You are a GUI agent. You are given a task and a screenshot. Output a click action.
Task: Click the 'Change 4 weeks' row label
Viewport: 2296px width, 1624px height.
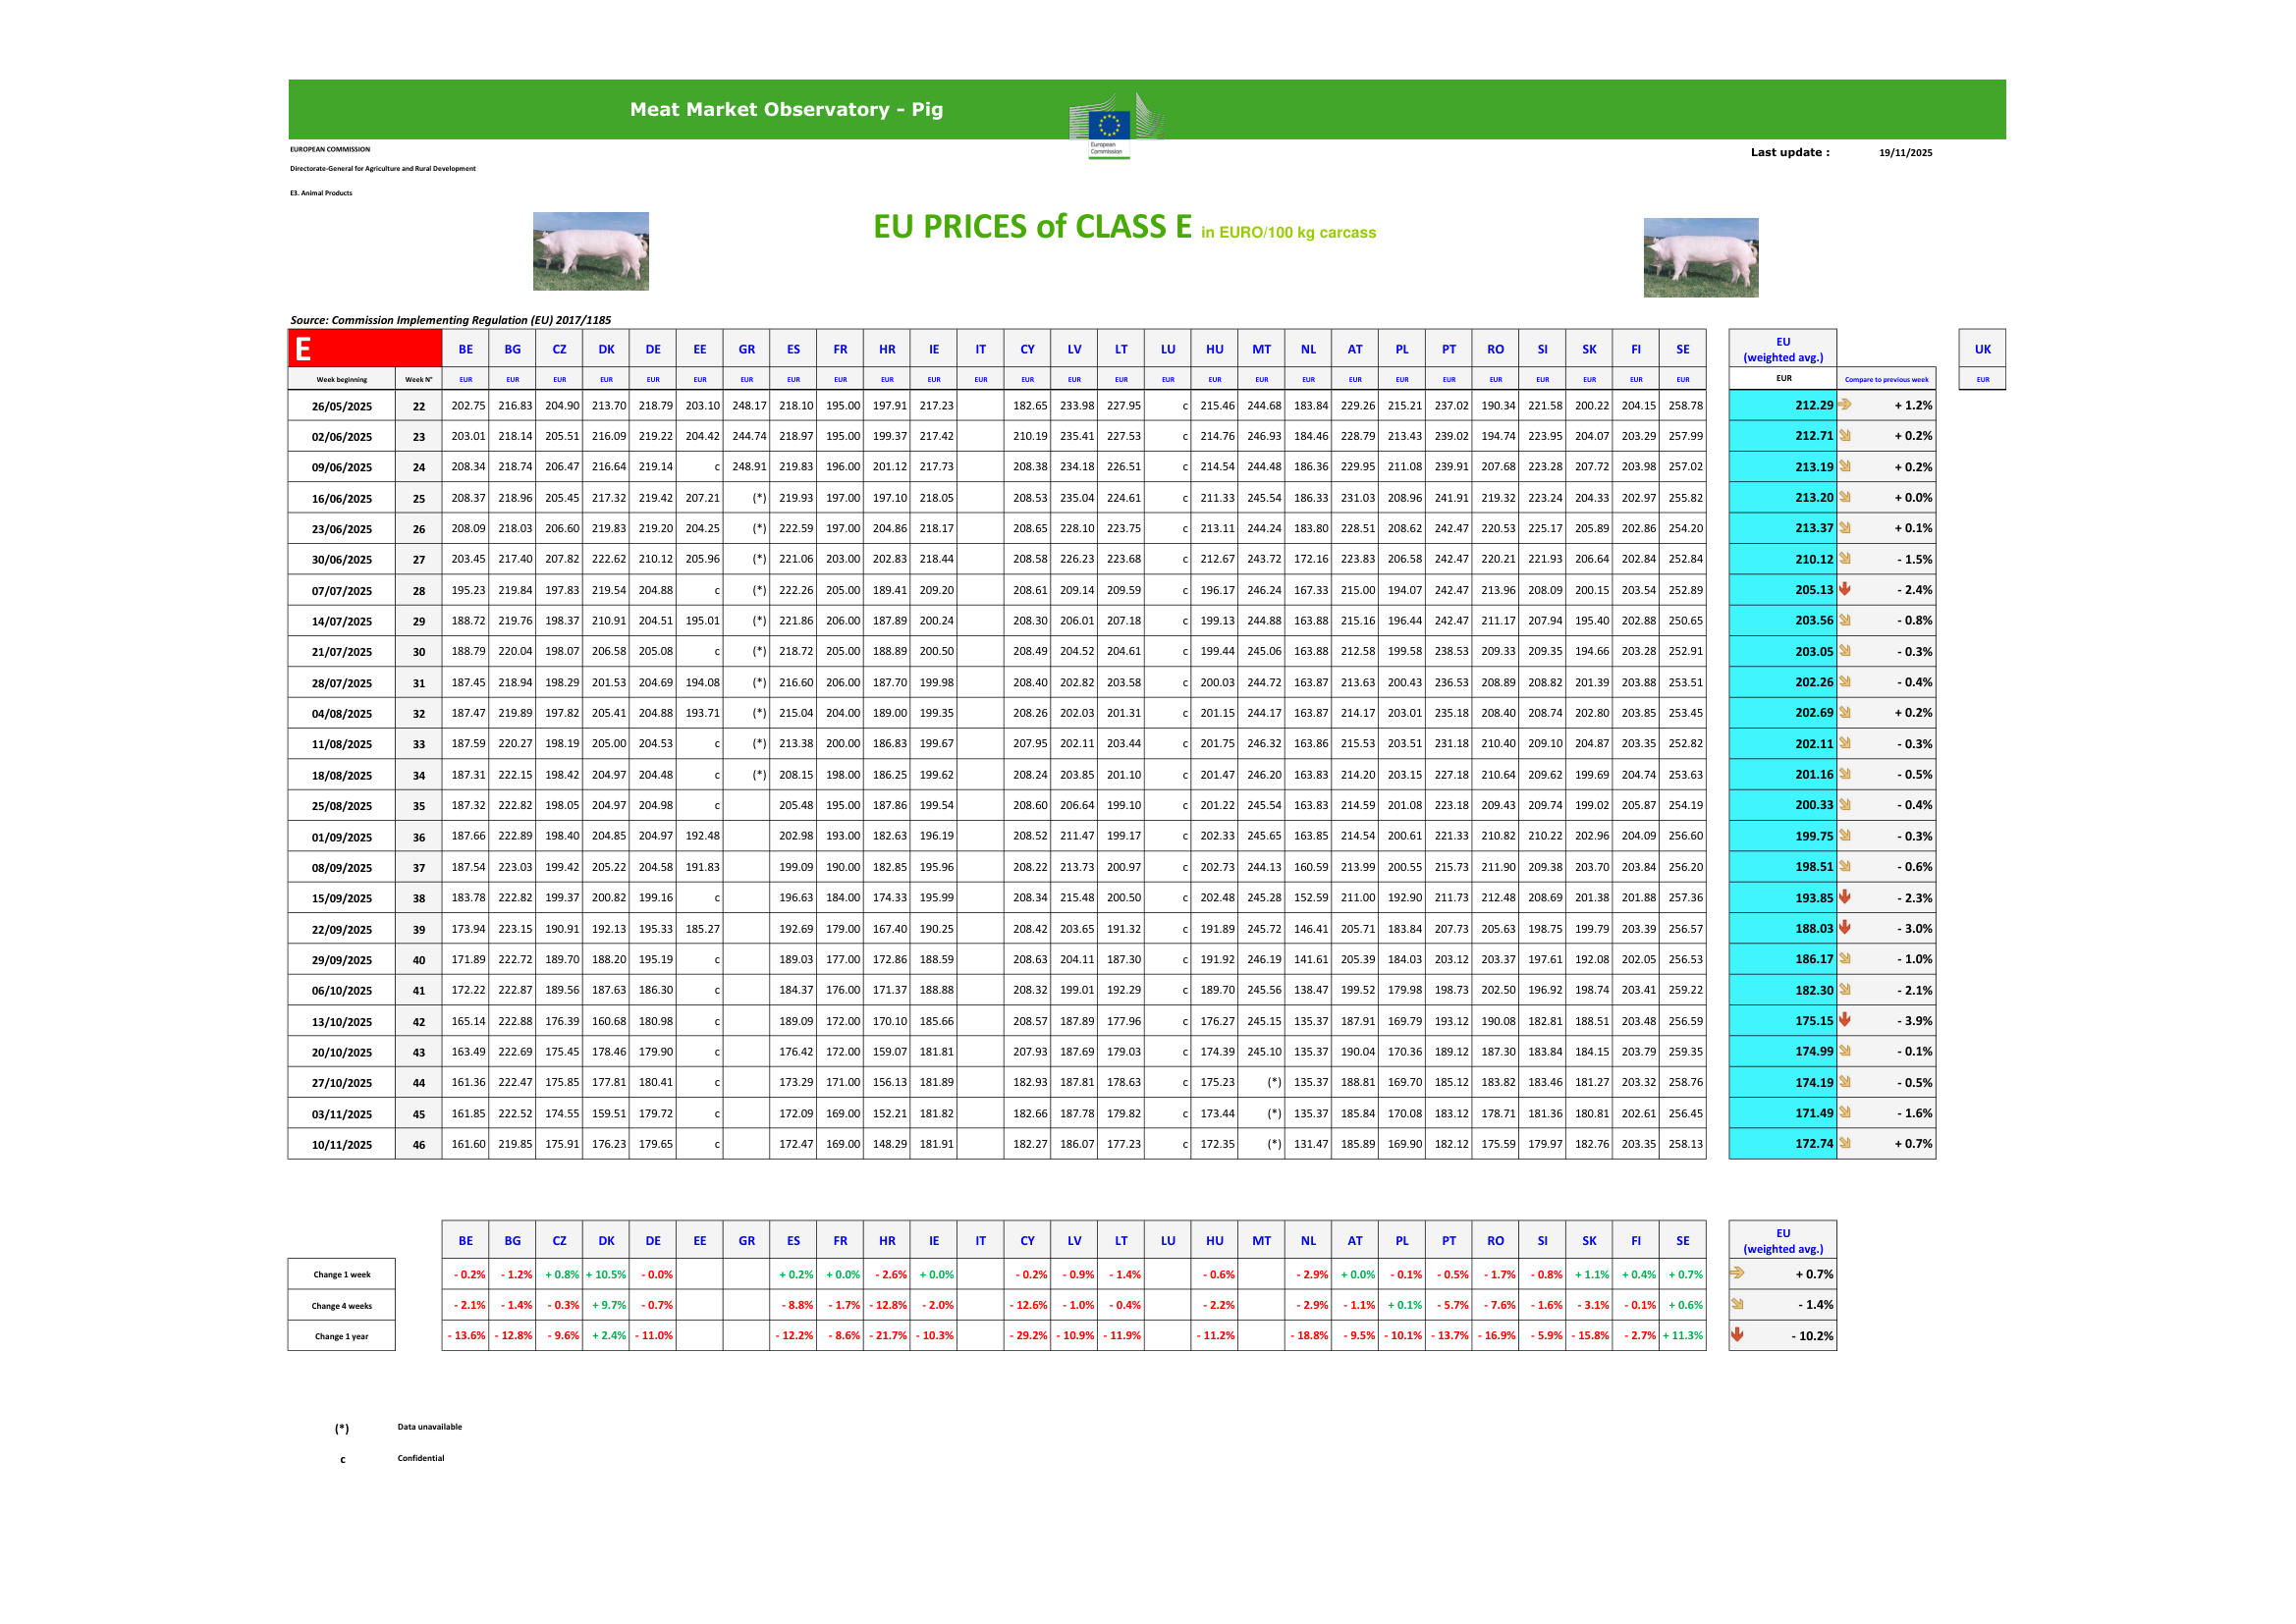pyautogui.click(x=341, y=1306)
